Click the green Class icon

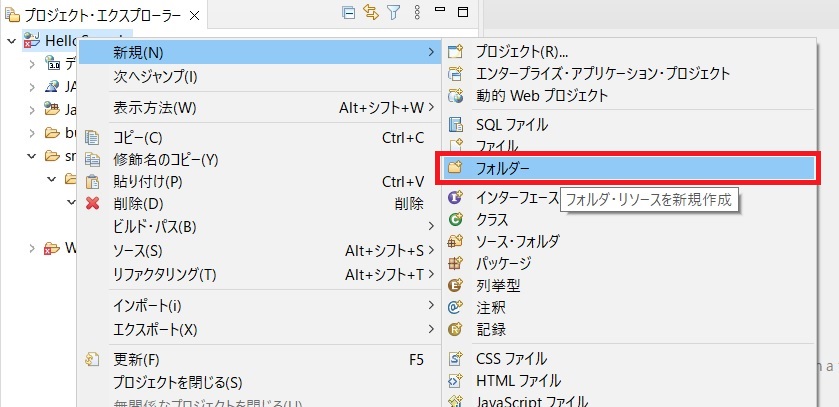click(x=456, y=219)
